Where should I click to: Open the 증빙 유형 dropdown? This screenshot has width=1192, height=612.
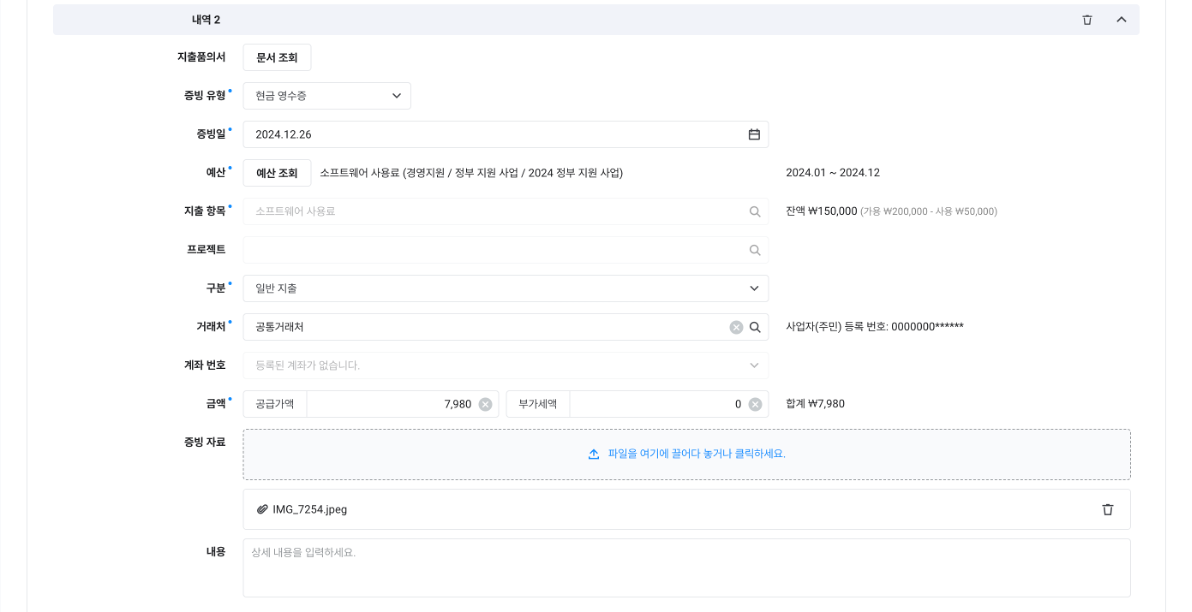pos(327,96)
